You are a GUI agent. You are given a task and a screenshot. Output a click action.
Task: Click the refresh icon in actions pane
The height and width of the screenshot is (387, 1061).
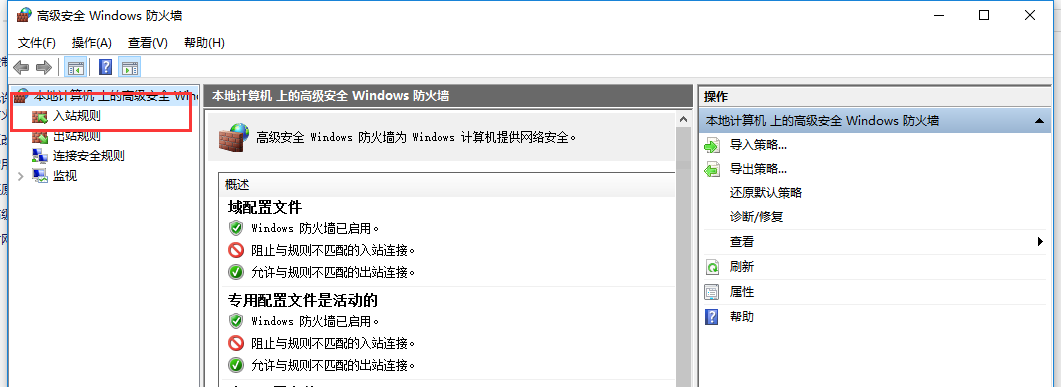point(712,267)
